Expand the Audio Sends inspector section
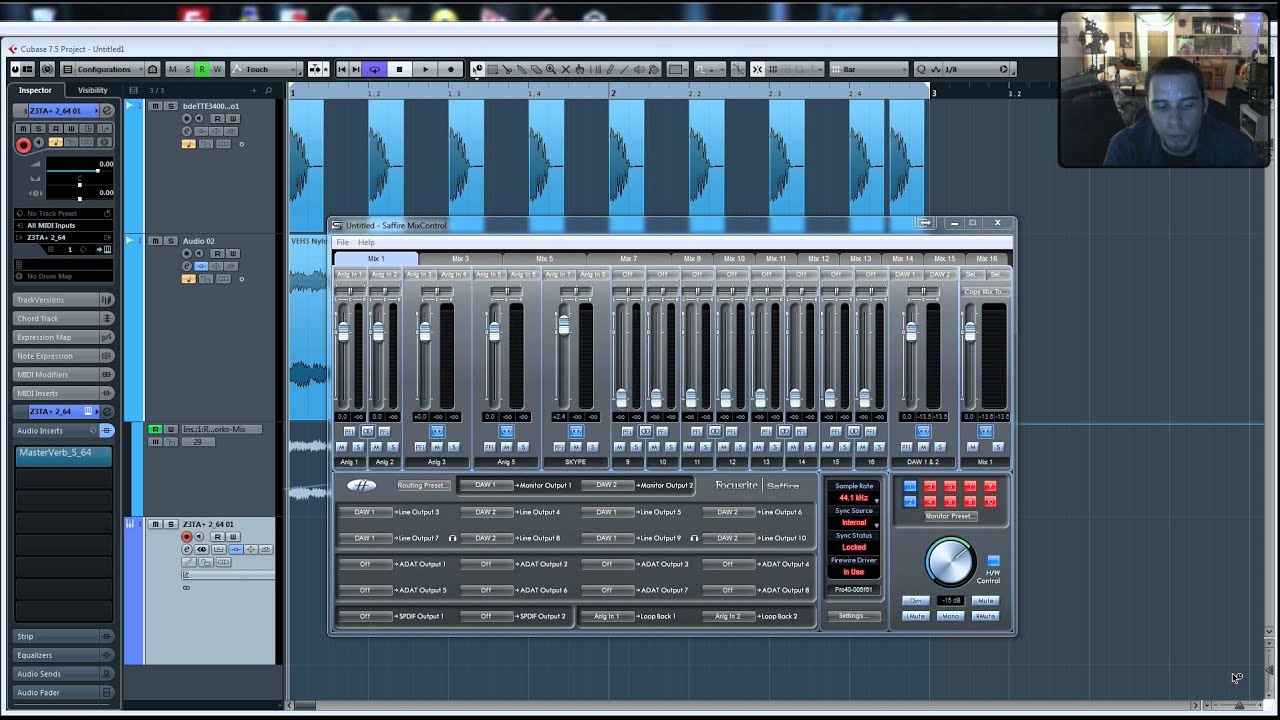Screen dimensions: 1280x720 coord(63,674)
